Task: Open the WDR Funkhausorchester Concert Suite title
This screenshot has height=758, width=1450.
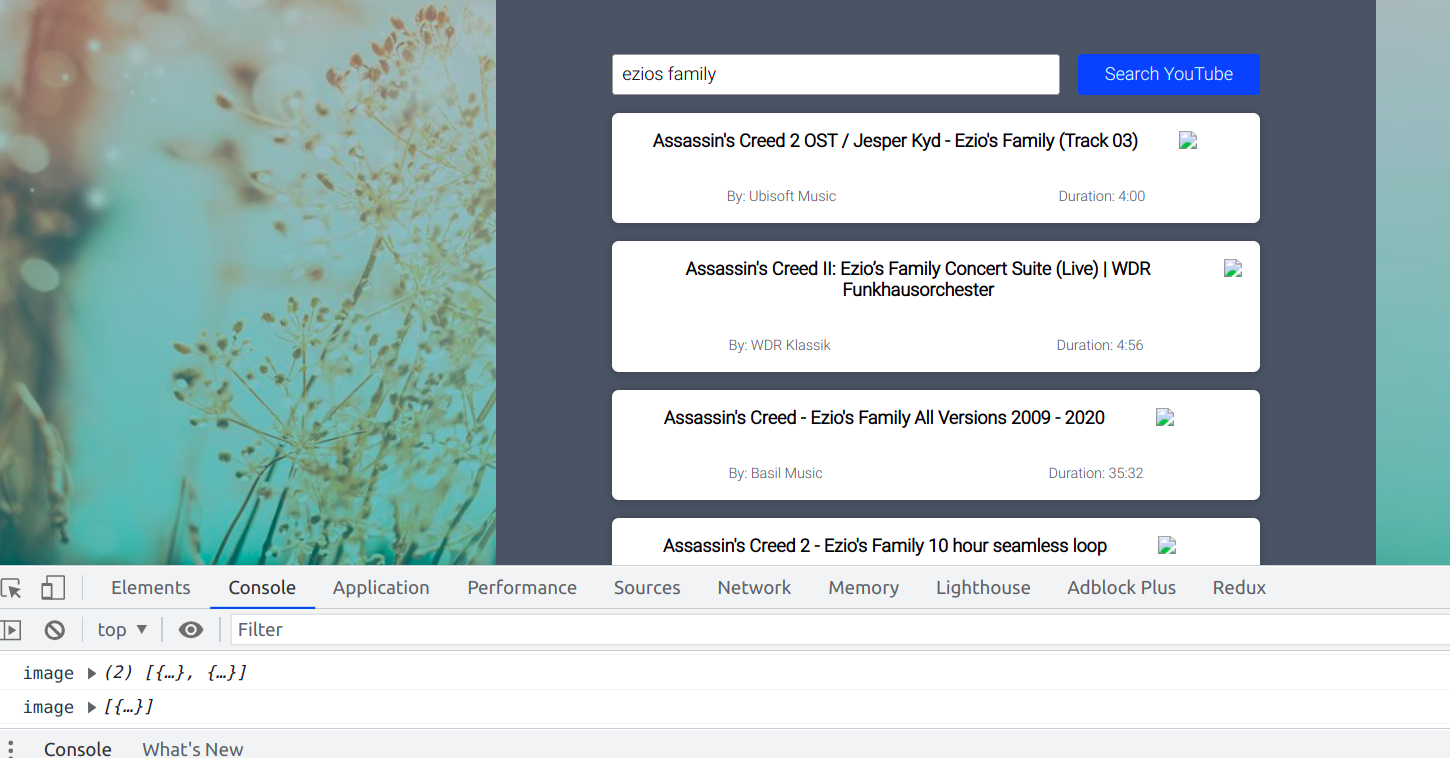Action: point(918,279)
